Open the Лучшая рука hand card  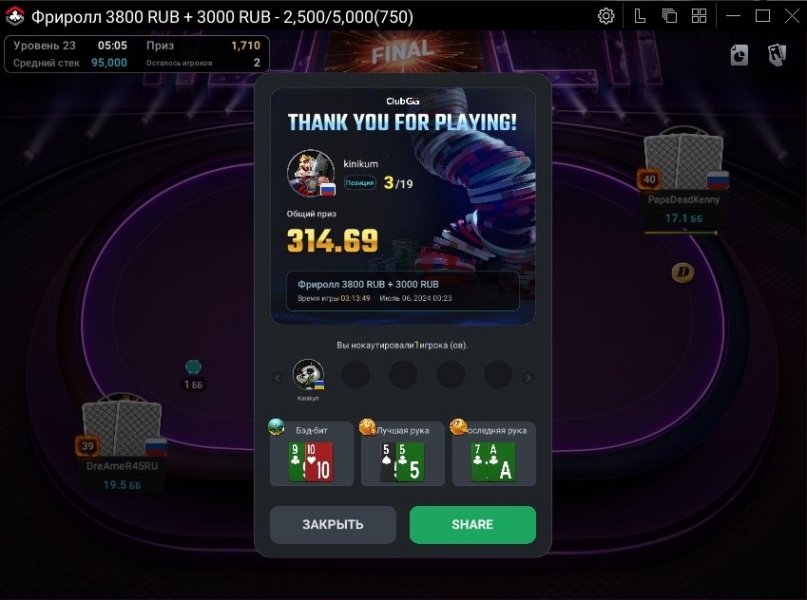pos(402,453)
